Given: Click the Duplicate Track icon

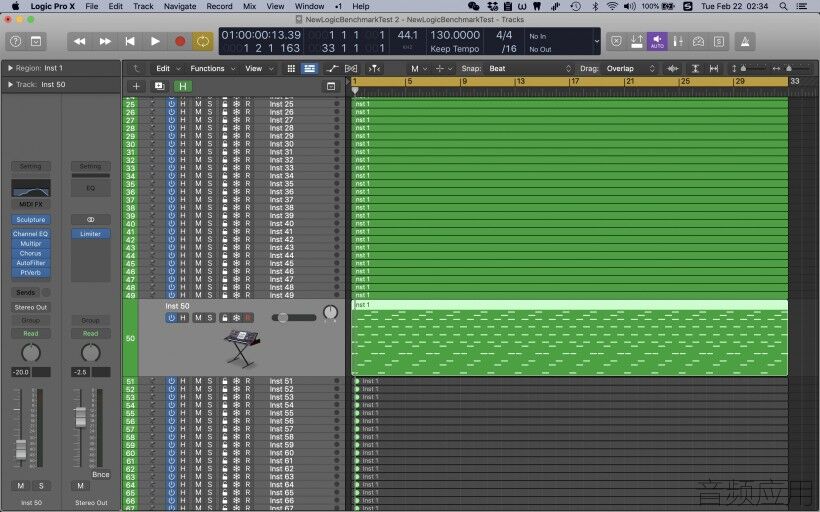Looking at the screenshot, I should coord(159,86).
